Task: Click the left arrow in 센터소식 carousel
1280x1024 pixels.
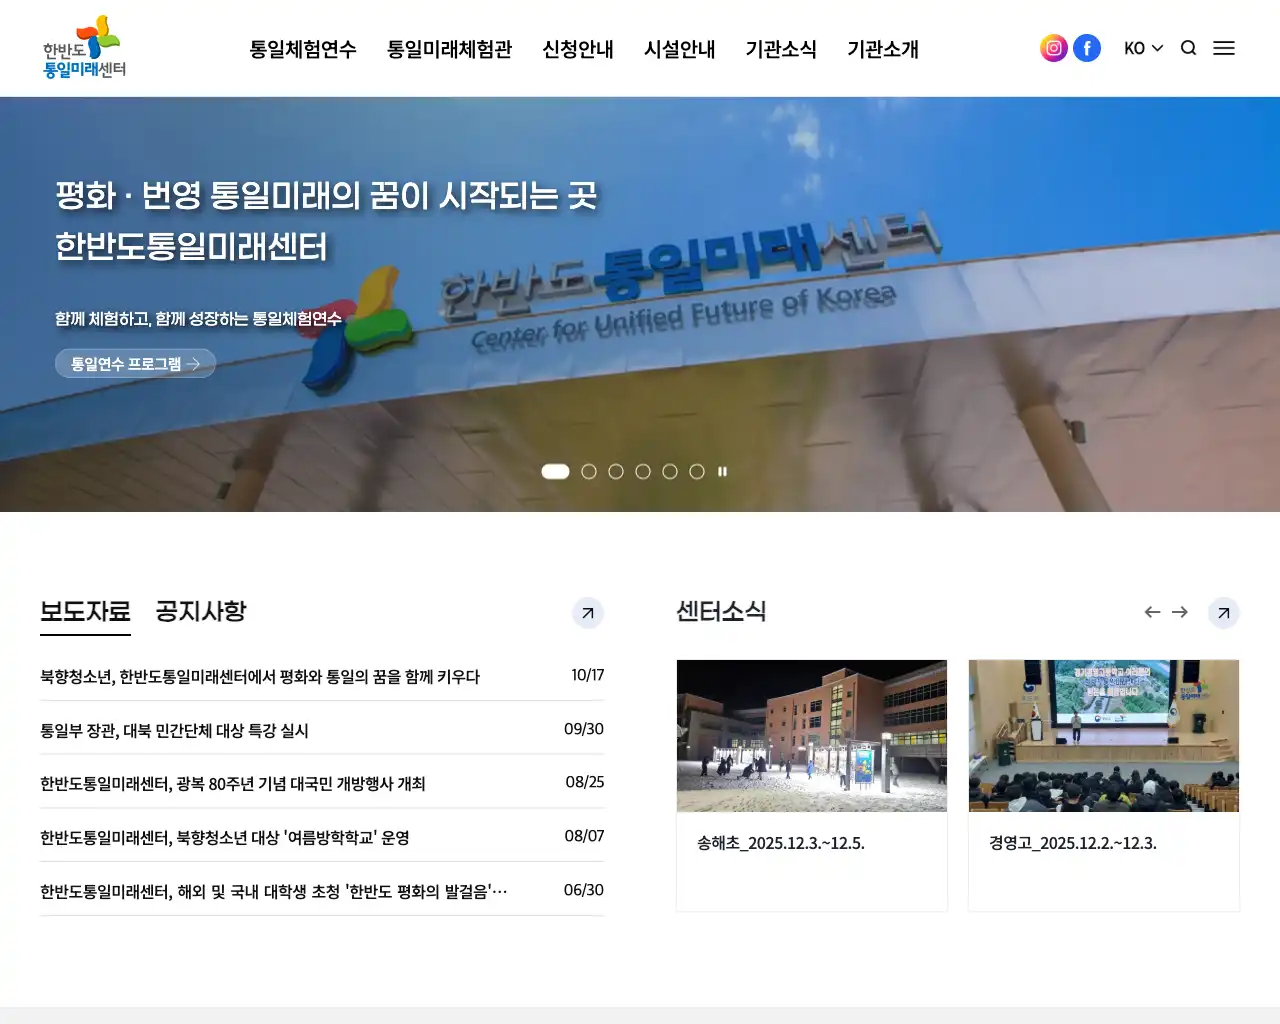Action: (1151, 612)
